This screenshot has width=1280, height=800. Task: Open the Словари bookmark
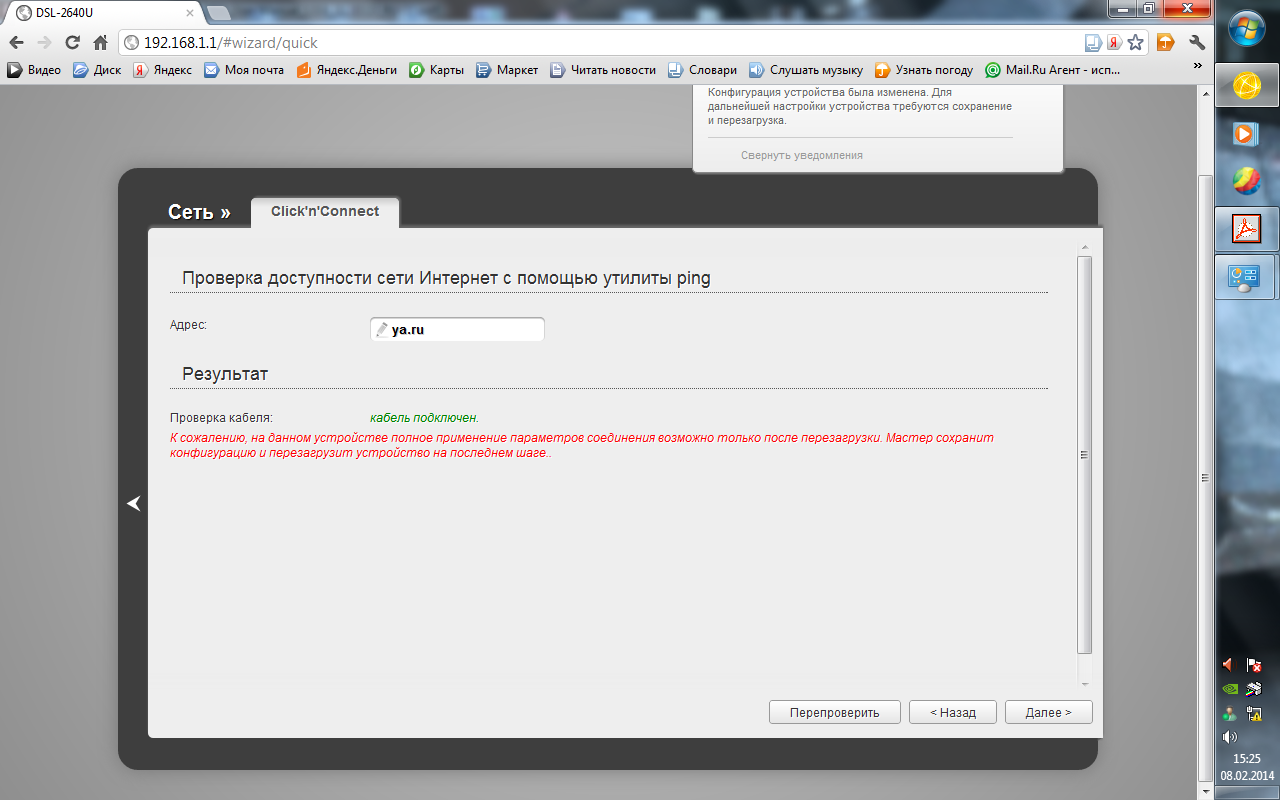click(x=702, y=70)
